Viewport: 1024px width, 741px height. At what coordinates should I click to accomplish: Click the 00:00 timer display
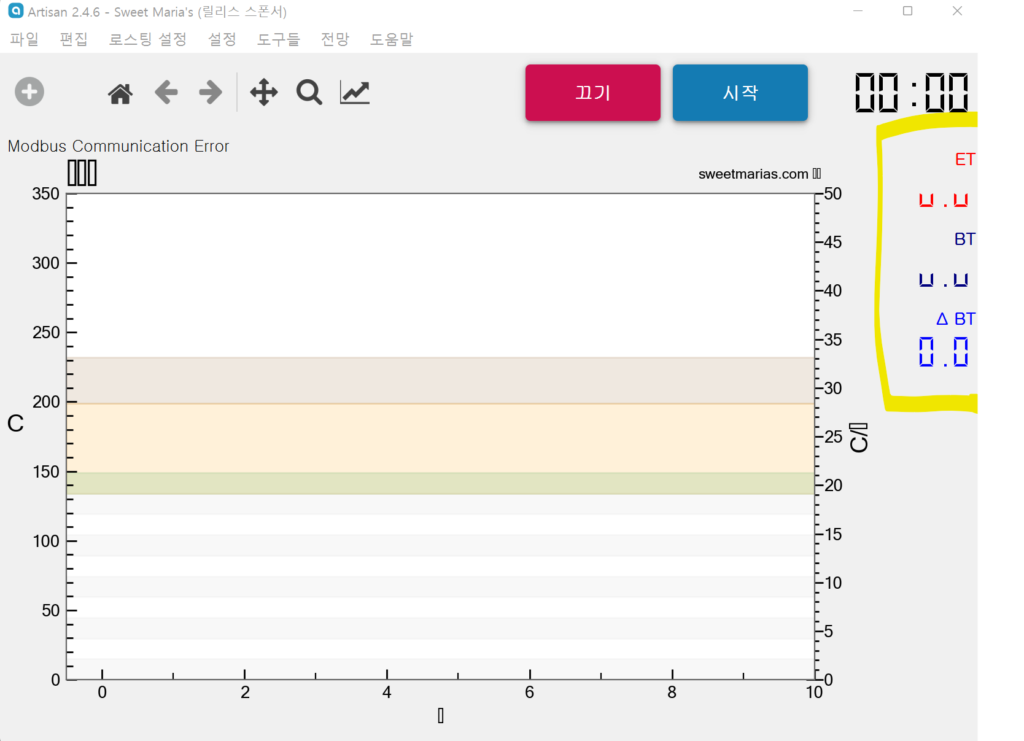(911, 93)
